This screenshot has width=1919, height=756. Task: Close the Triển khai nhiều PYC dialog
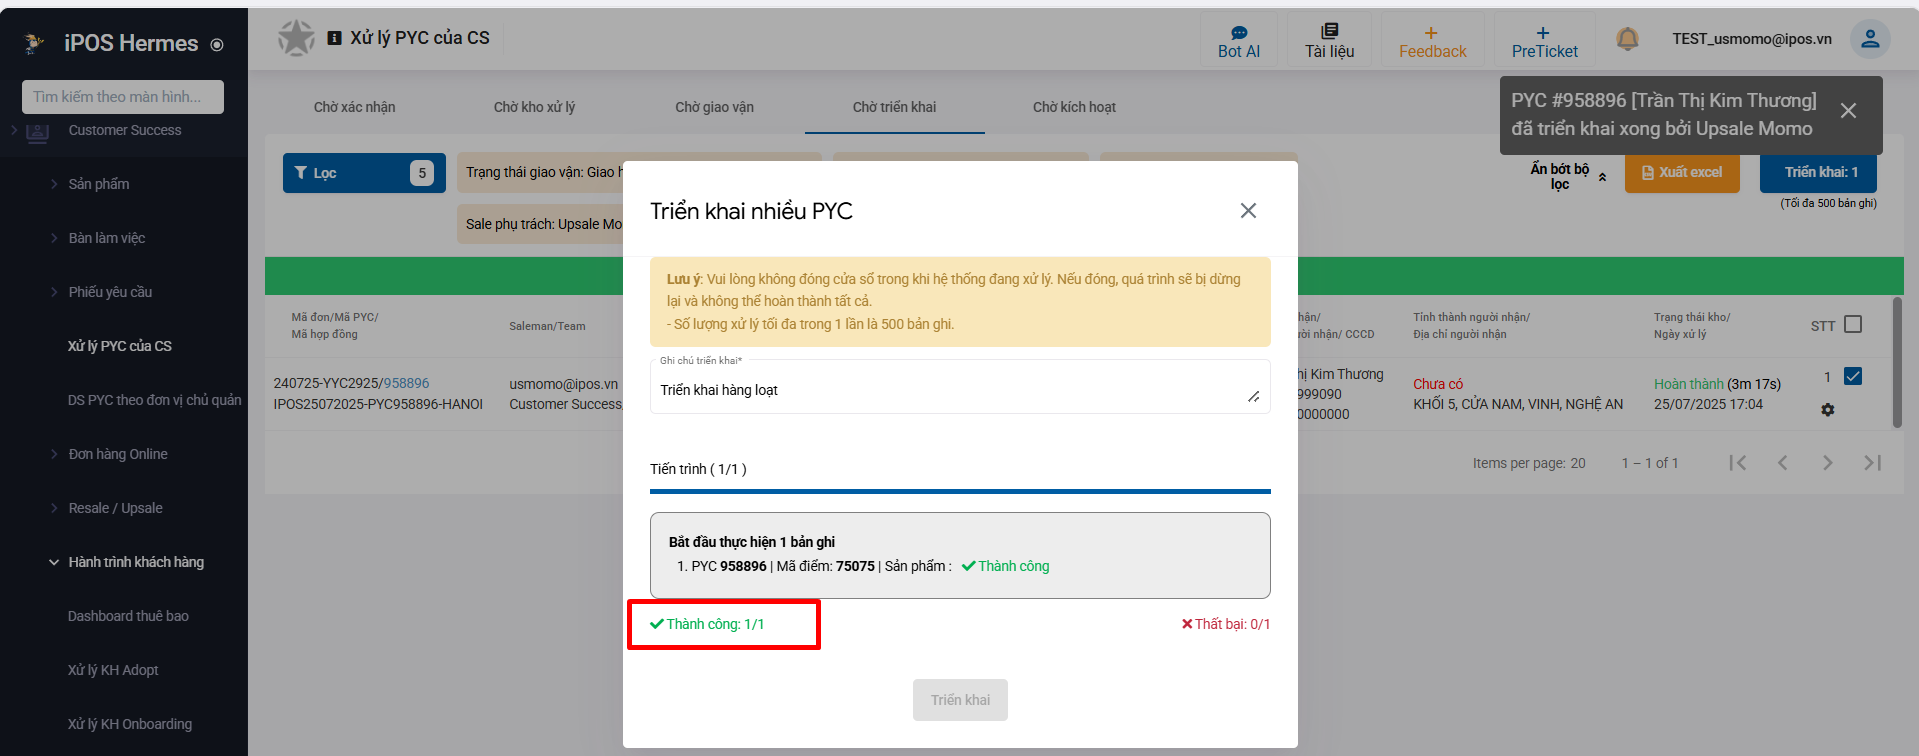tap(1248, 211)
